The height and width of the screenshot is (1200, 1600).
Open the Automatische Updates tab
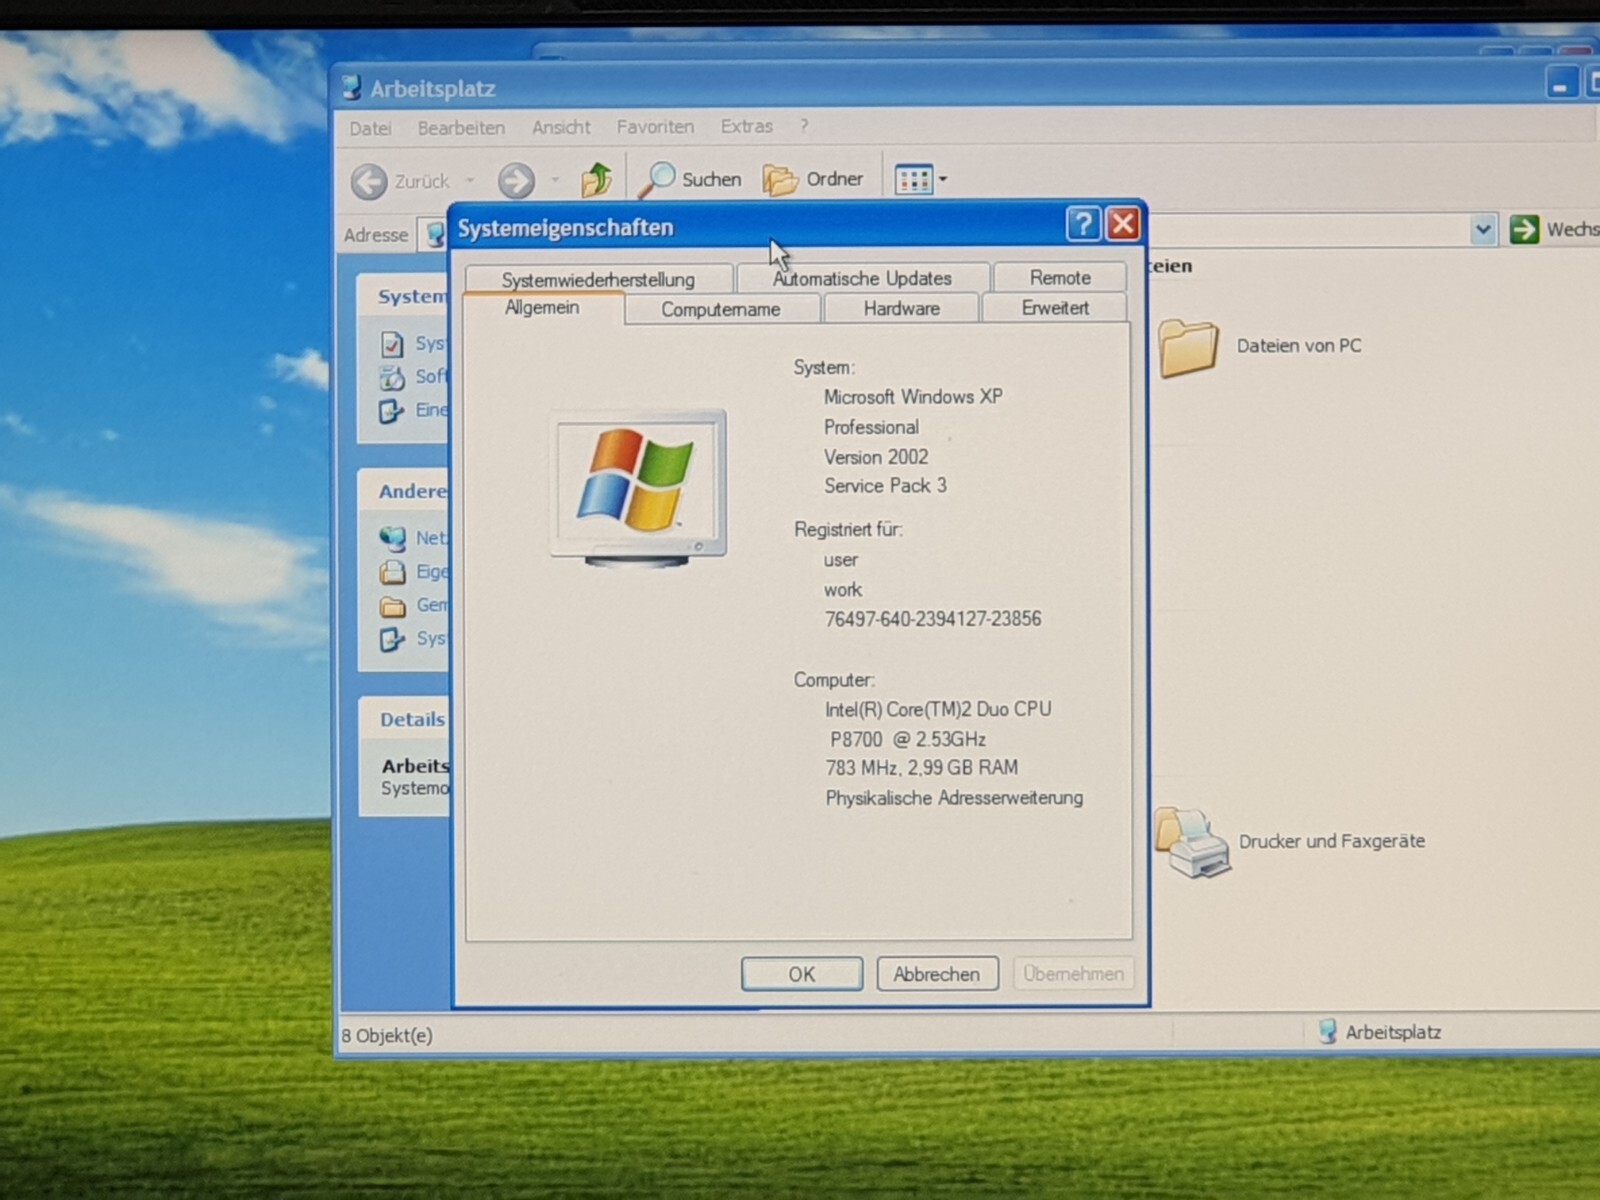tap(862, 277)
